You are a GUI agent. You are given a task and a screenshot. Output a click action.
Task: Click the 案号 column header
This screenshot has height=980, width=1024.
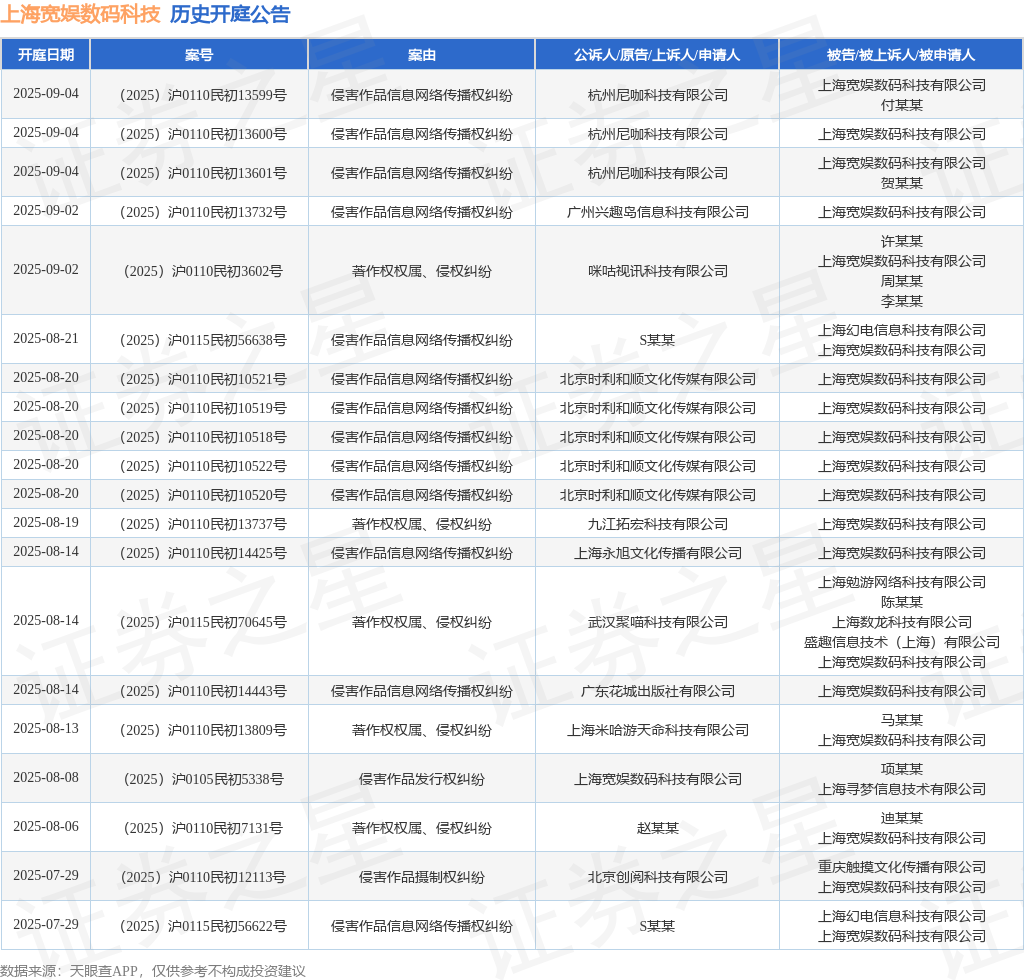tap(199, 55)
